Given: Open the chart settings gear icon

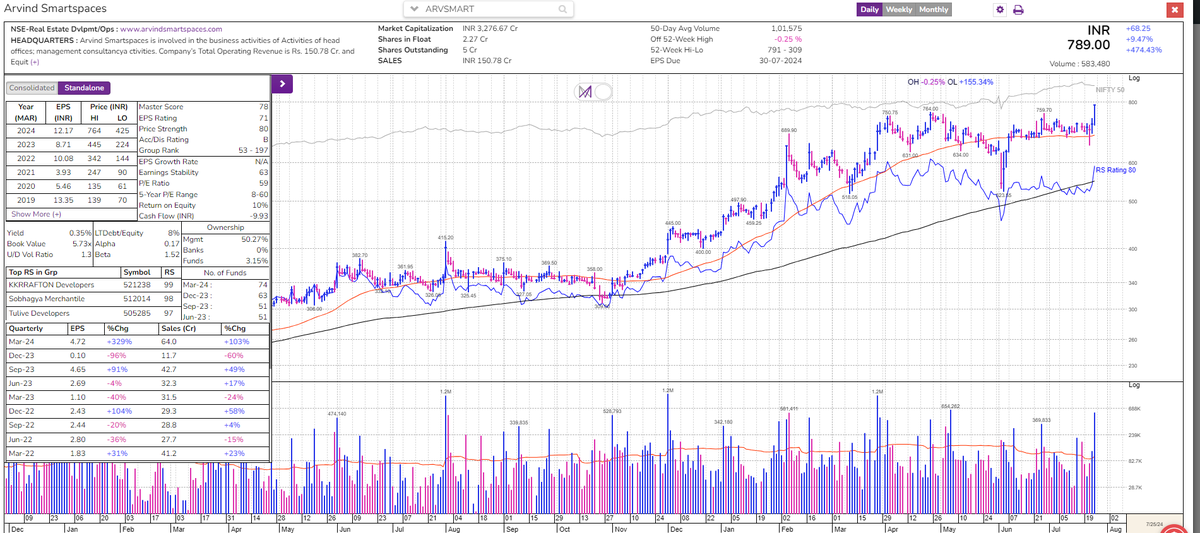Looking at the screenshot, I should tap(999, 10).
